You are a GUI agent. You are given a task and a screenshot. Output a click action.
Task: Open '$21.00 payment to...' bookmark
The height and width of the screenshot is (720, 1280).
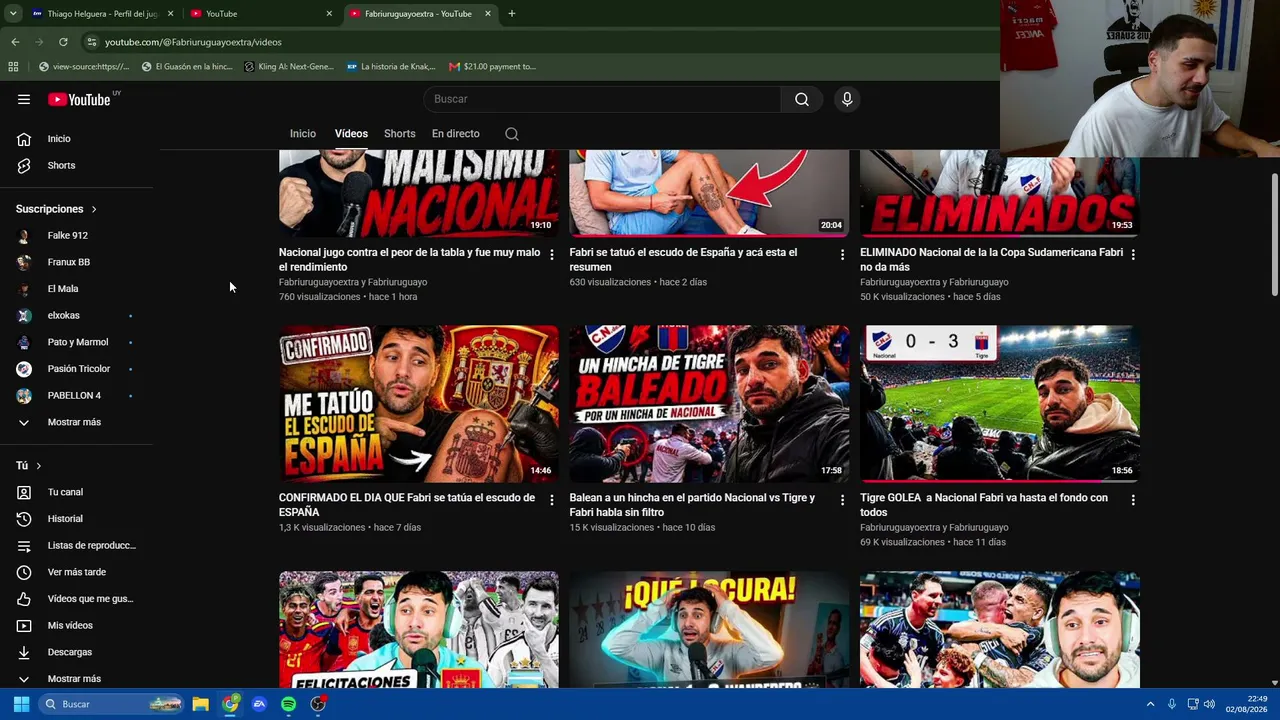click(x=492, y=67)
